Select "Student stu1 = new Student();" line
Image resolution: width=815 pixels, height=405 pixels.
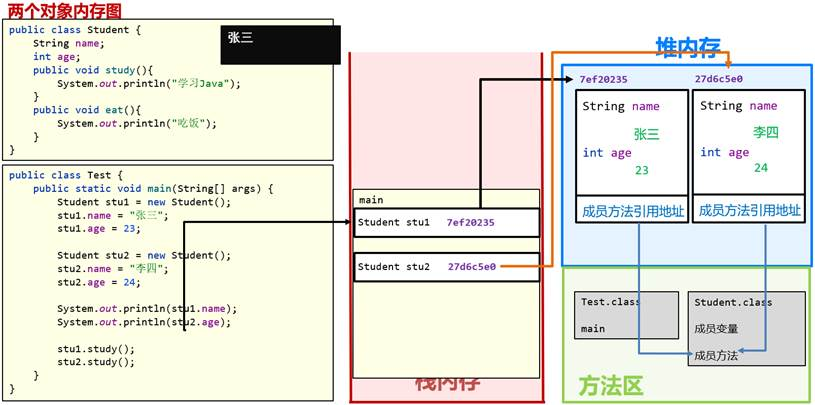click(x=143, y=202)
